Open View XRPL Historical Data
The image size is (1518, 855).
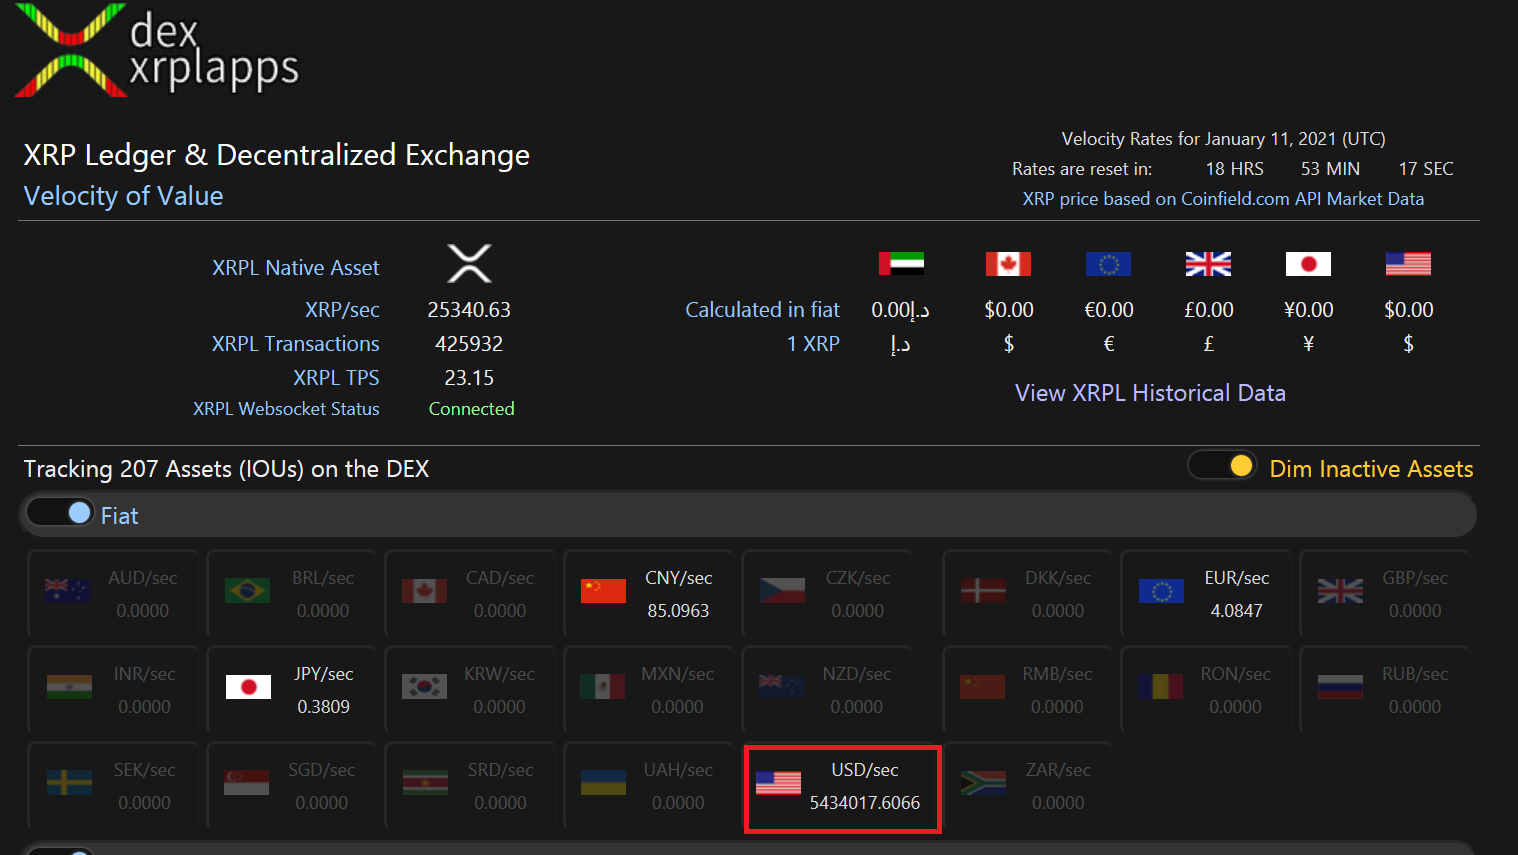tap(1149, 392)
